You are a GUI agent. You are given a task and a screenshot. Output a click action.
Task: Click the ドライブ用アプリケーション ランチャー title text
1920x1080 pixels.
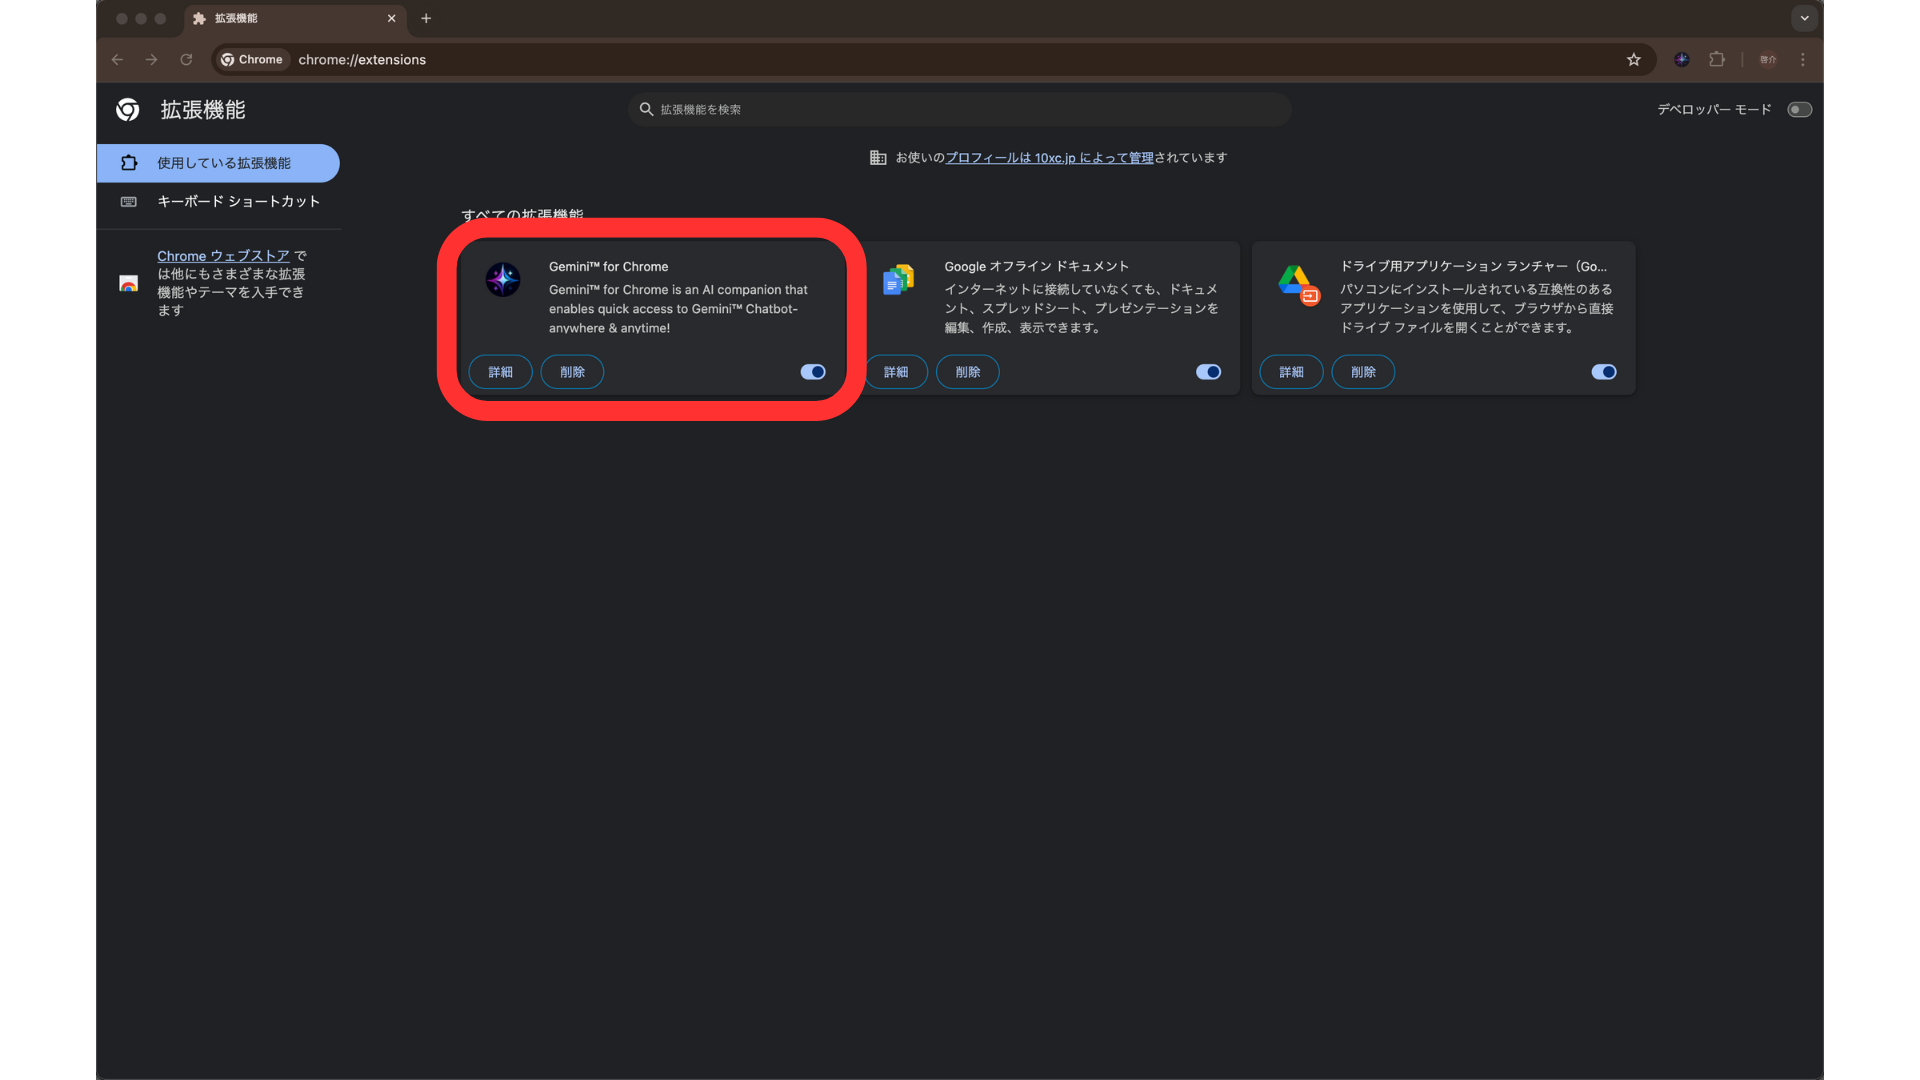(1473, 267)
